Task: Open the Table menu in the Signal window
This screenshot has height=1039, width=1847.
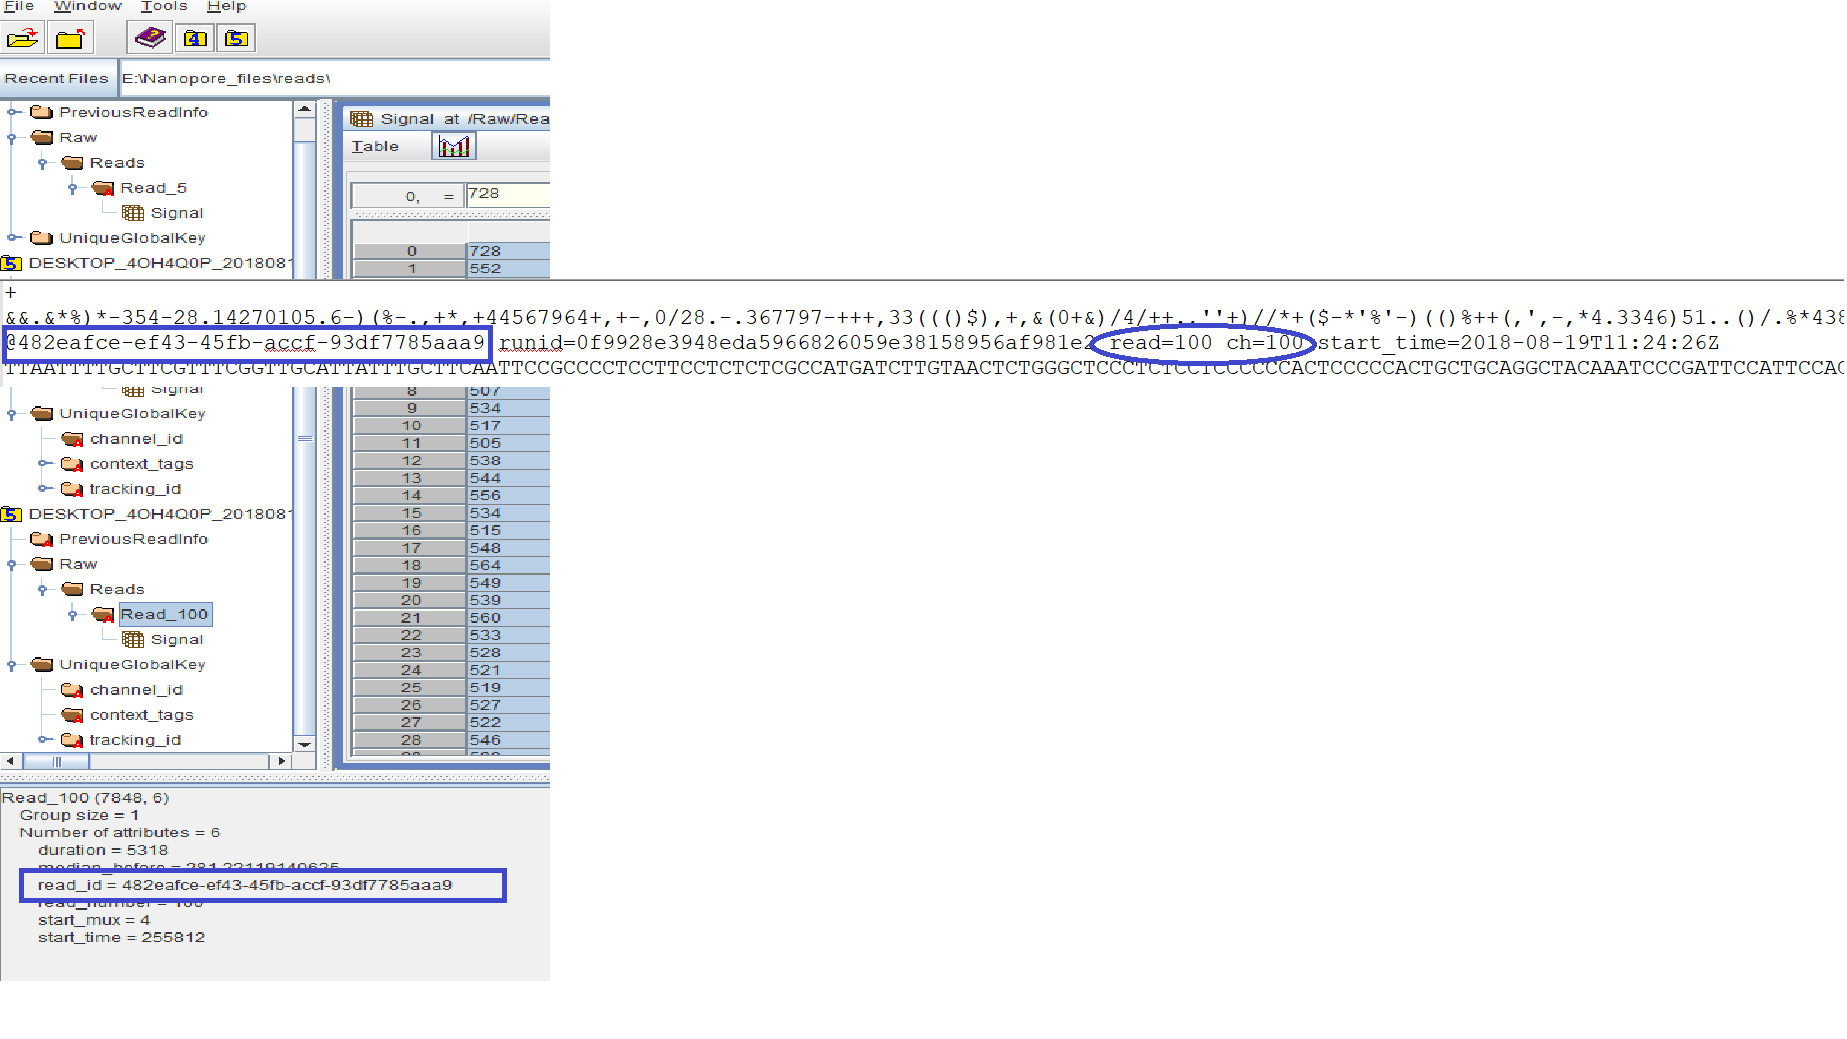Action: [x=375, y=146]
